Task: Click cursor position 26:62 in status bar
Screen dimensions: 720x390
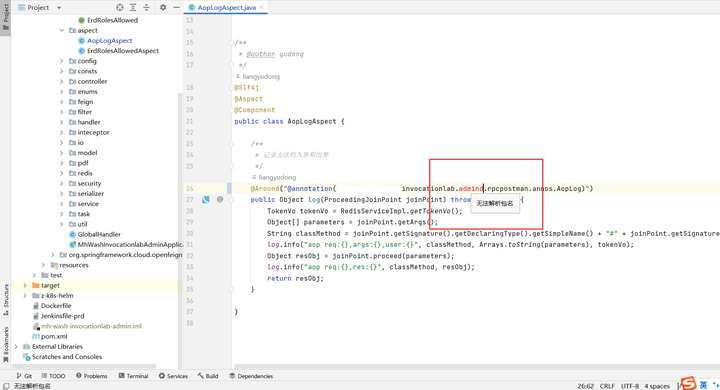Action: [x=585, y=386]
